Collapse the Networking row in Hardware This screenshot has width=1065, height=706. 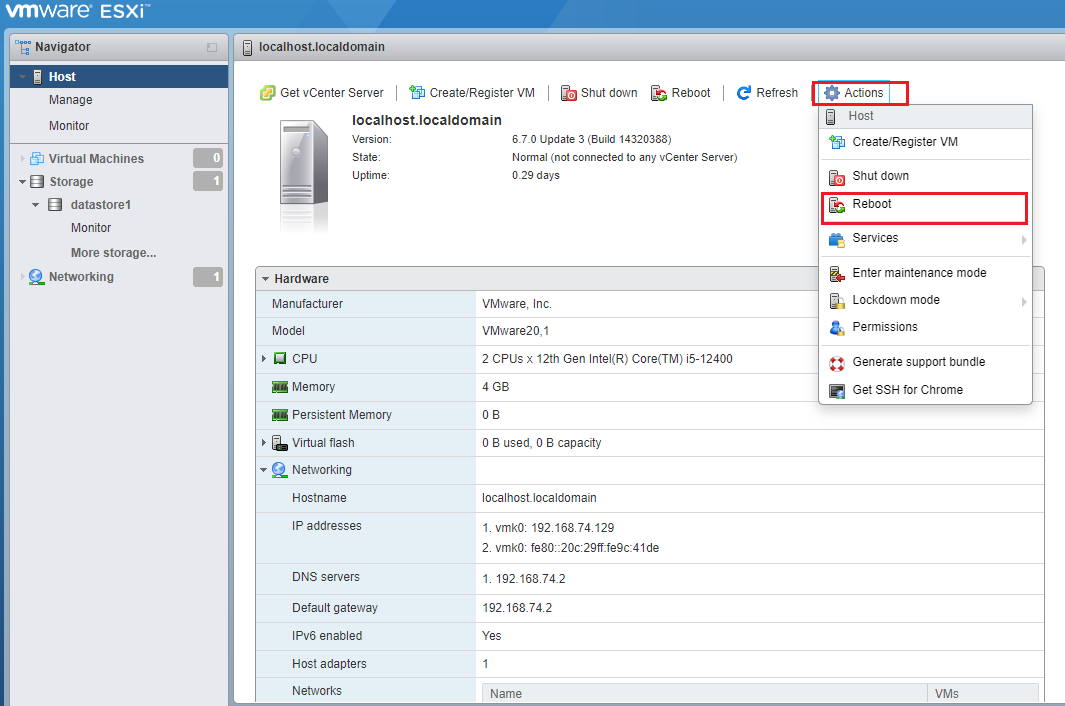[264, 470]
